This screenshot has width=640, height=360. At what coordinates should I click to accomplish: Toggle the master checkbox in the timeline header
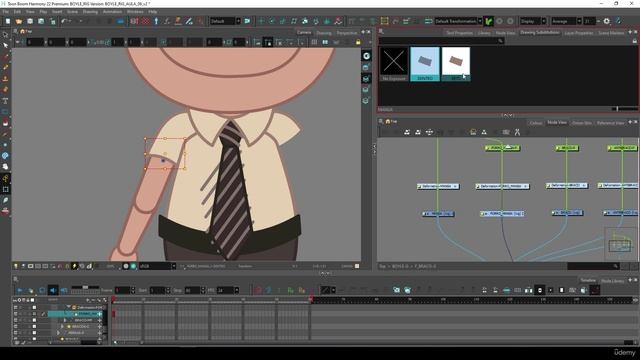pyautogui.click(x=33, y=300)
